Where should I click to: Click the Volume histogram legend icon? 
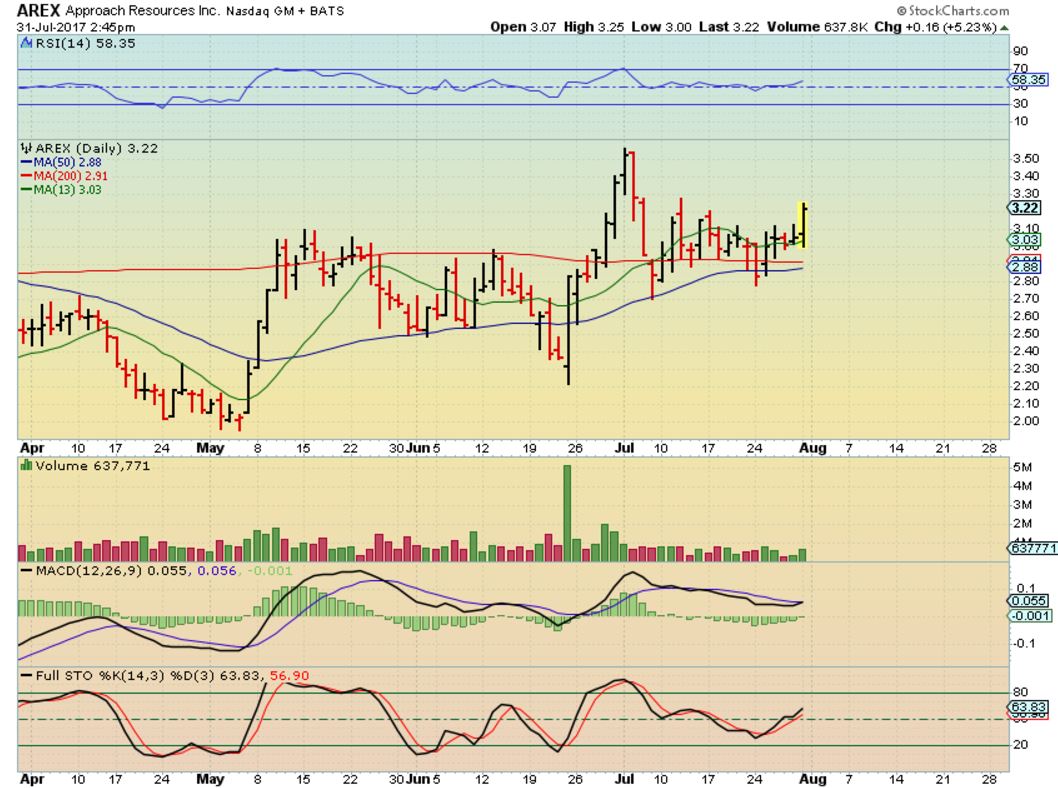pyautogui.click(x=26, y=466)
